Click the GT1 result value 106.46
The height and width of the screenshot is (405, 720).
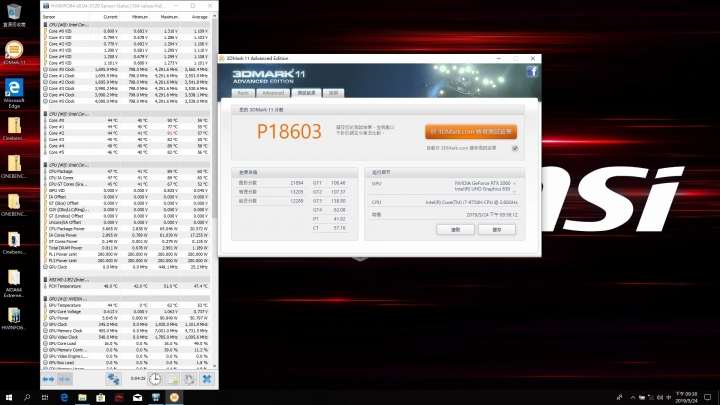tap(338, 183)
